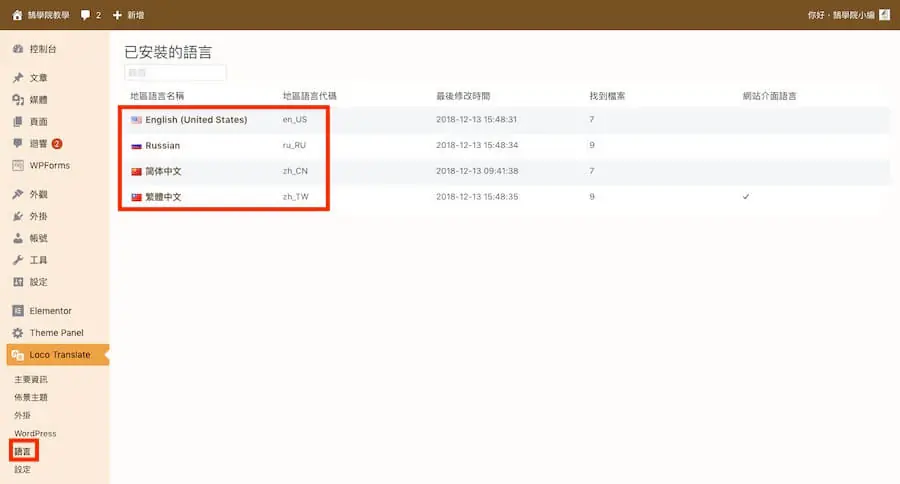Click the media icon for 媒體
The width and height of the screenshot is (900, 484).
pos(18,99)
